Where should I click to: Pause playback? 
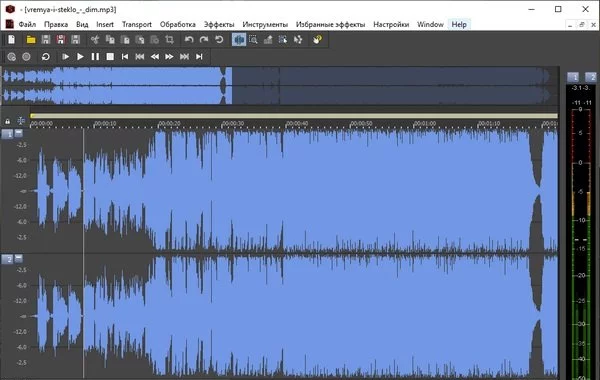click(x=95, y=57)
